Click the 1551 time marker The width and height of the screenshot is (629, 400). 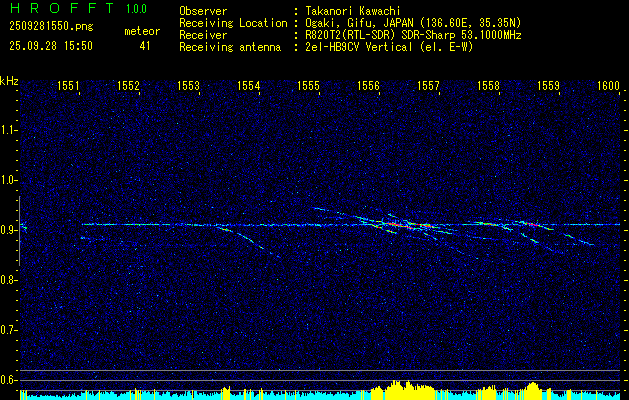(x=68, y=85)
